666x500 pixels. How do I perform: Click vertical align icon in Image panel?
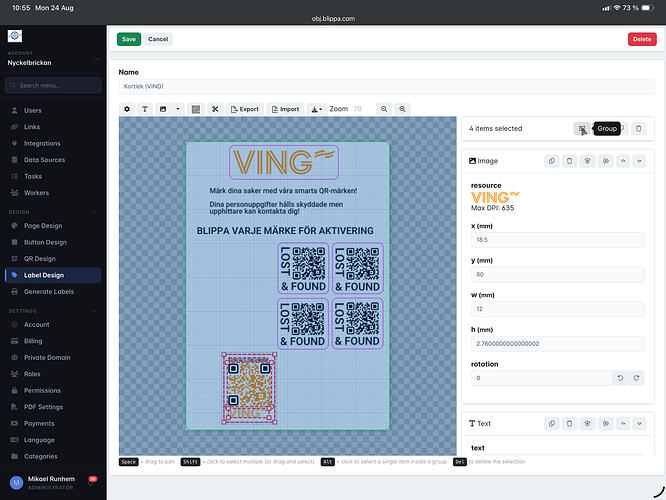[x=606, y=161]
